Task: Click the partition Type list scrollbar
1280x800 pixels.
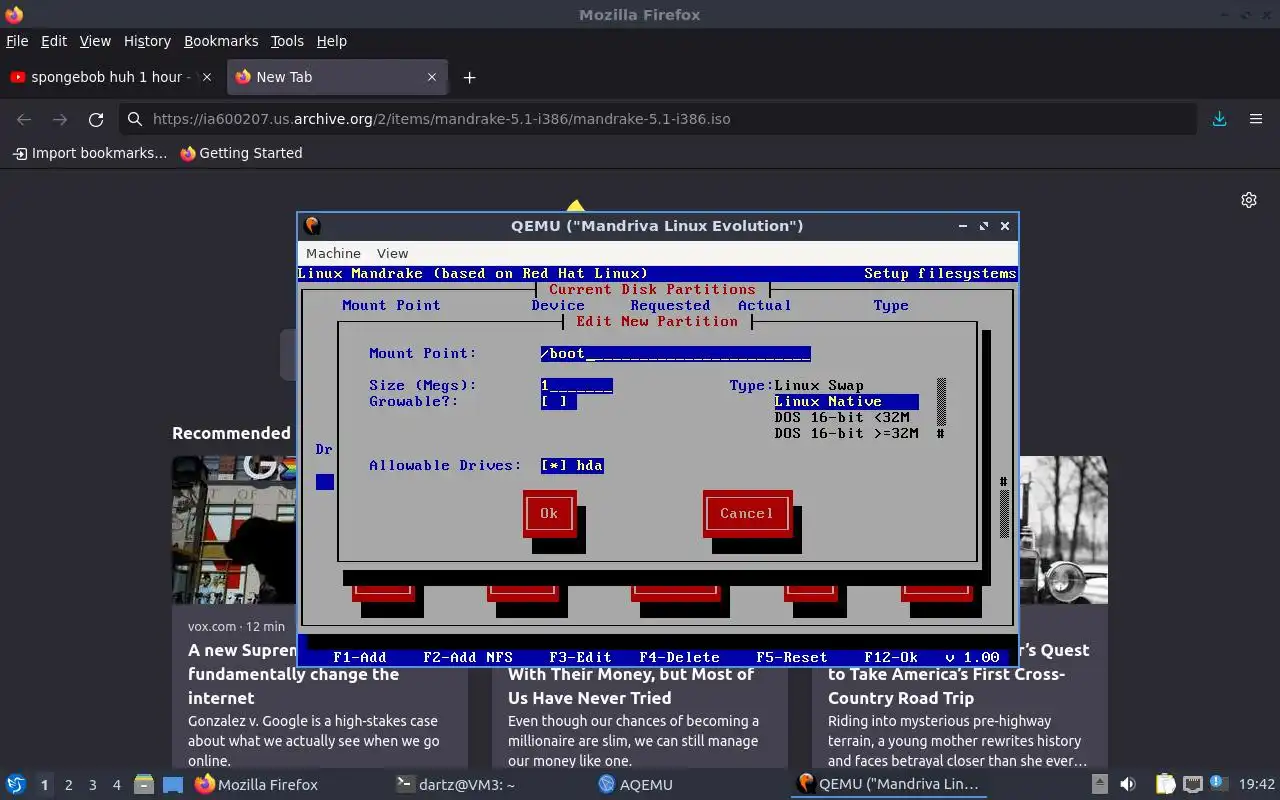Action: 941,409
